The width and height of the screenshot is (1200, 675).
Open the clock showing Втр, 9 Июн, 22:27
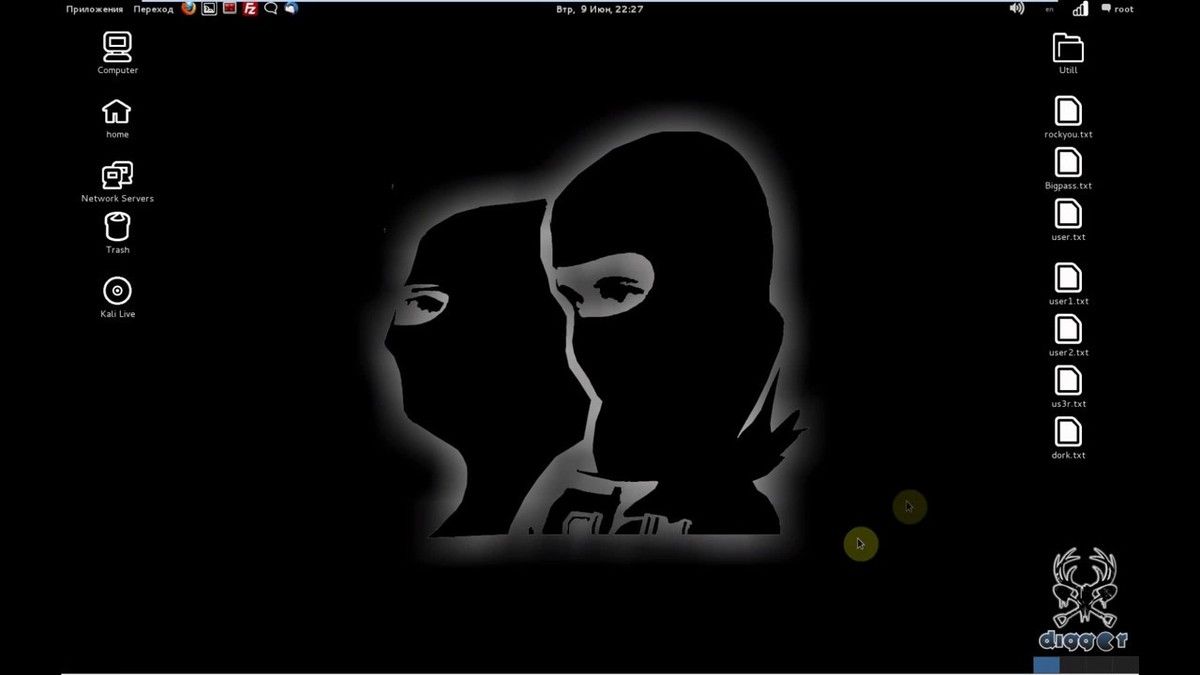click(599, 9)
